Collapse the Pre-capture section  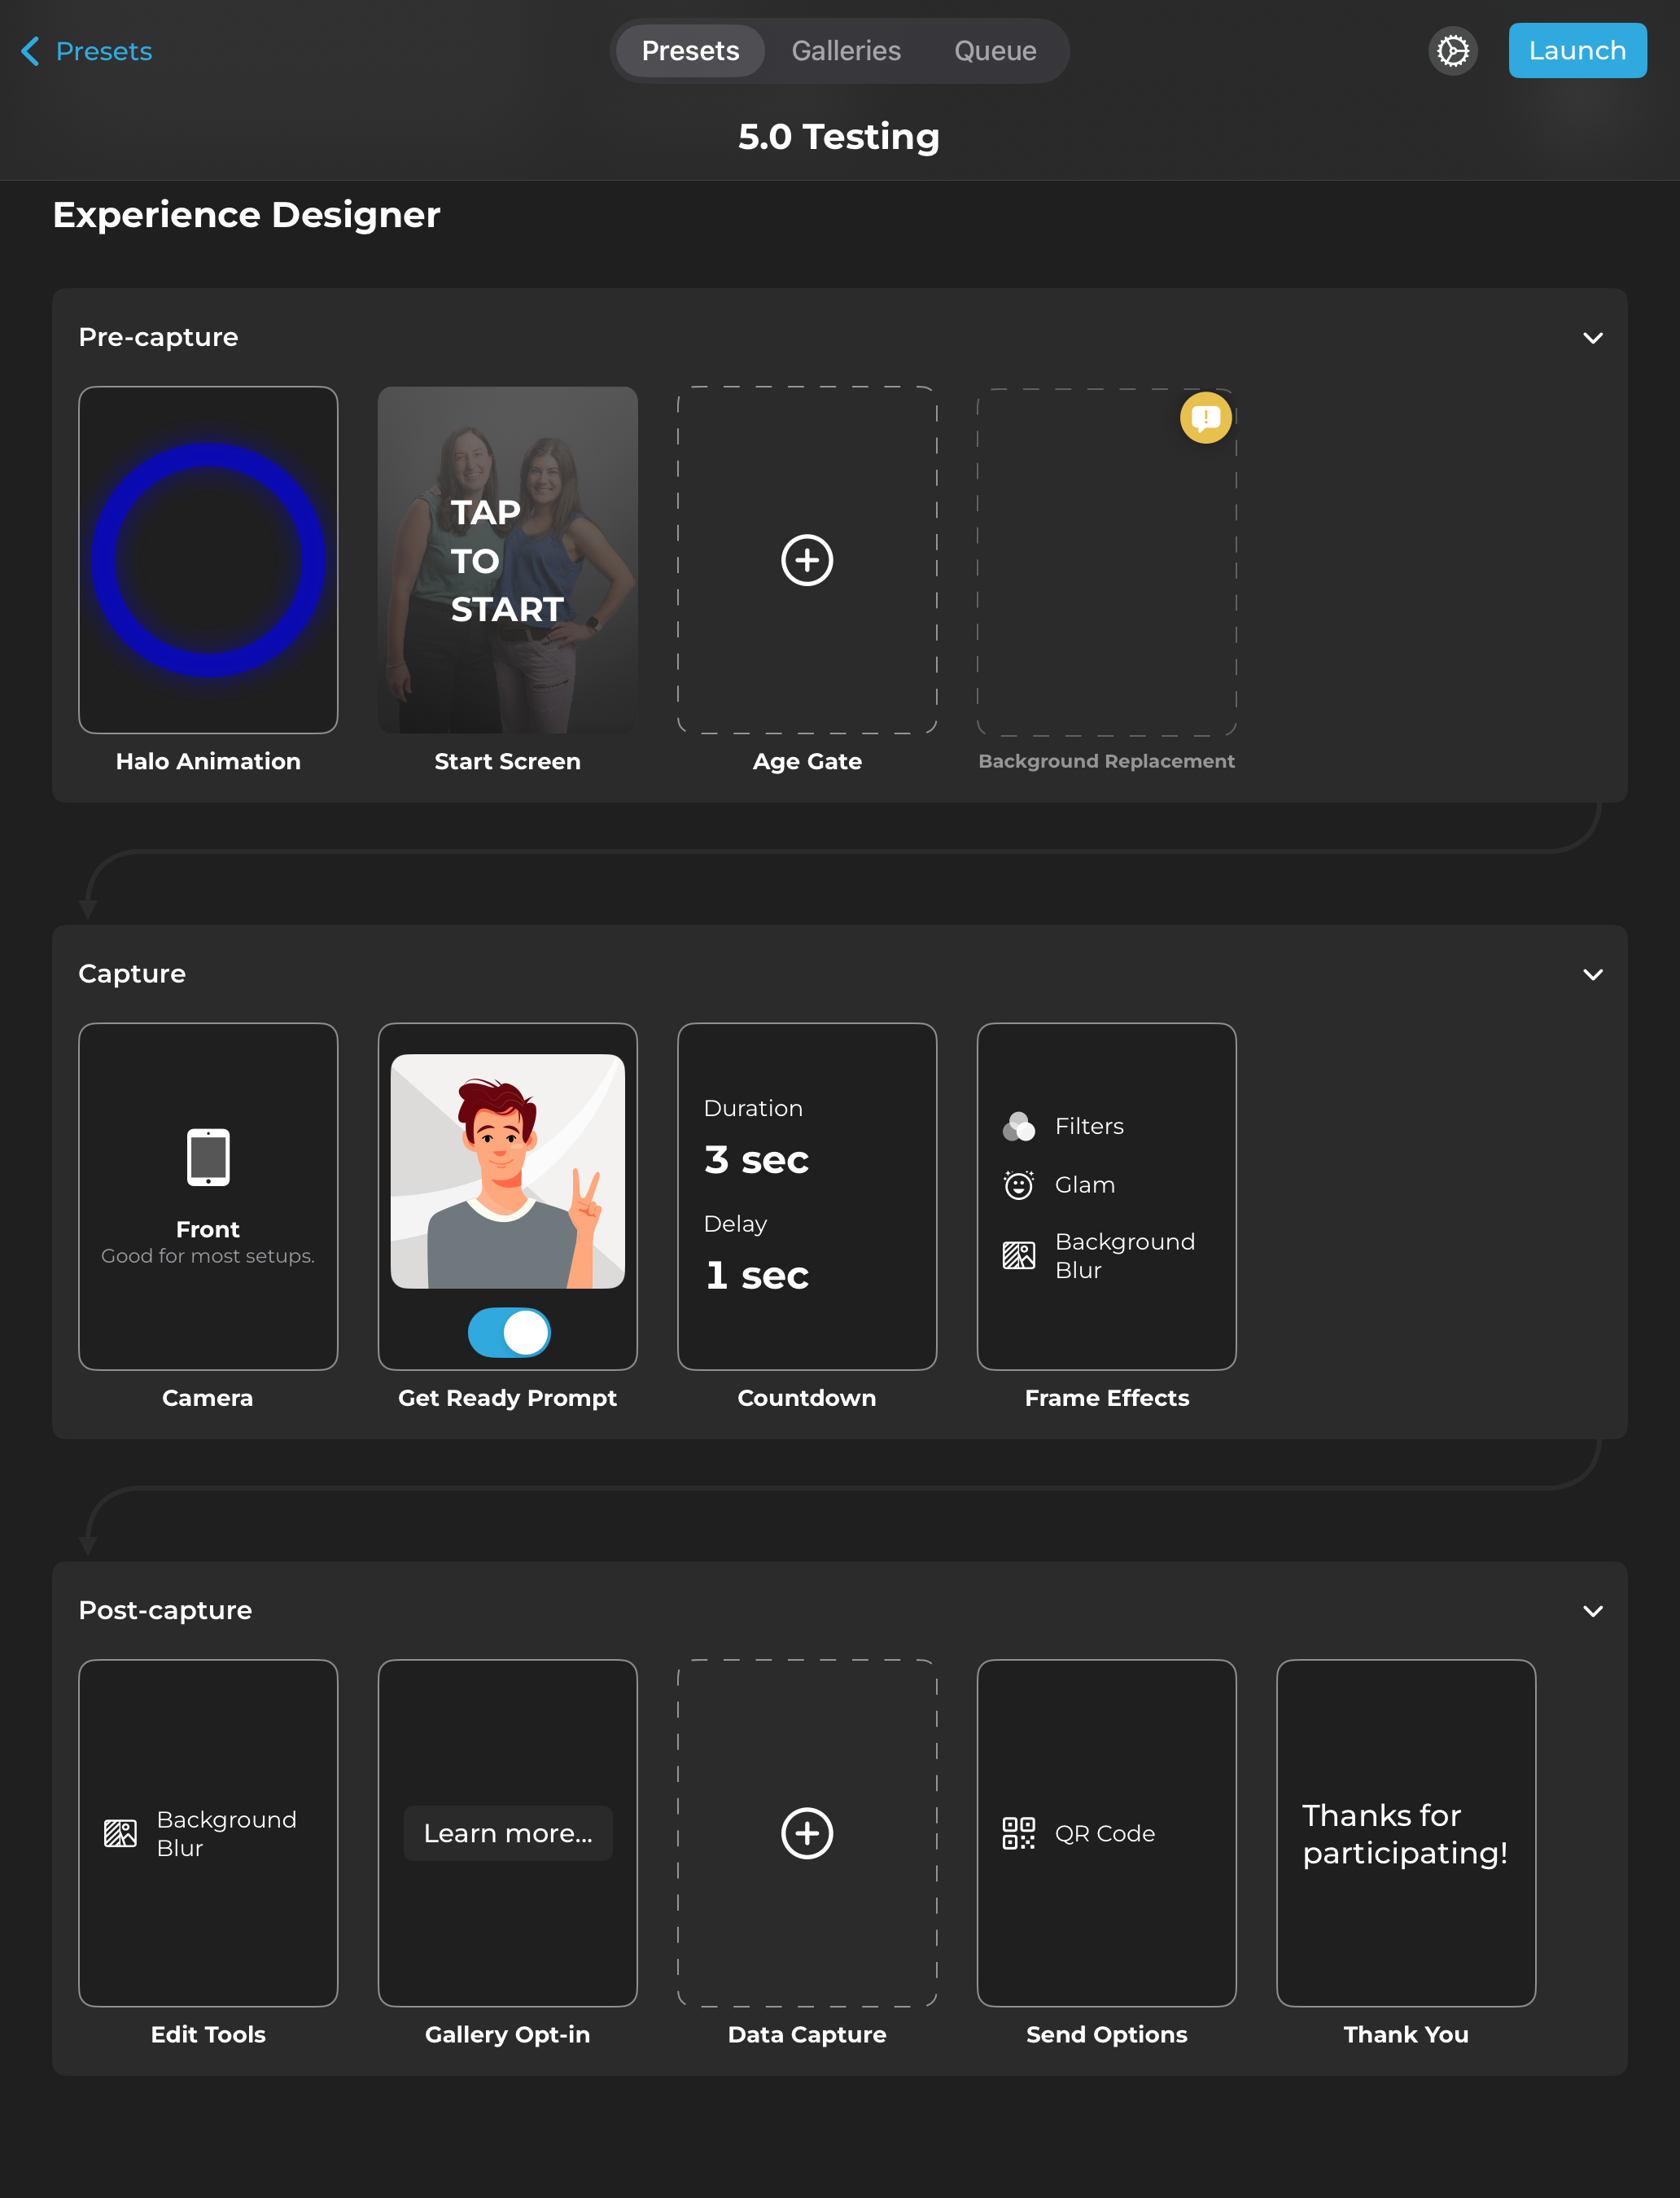click(1592, 338)
